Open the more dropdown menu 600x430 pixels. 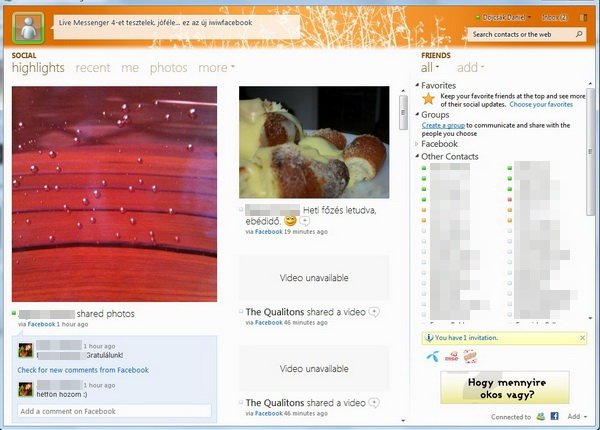click(216, 68)
